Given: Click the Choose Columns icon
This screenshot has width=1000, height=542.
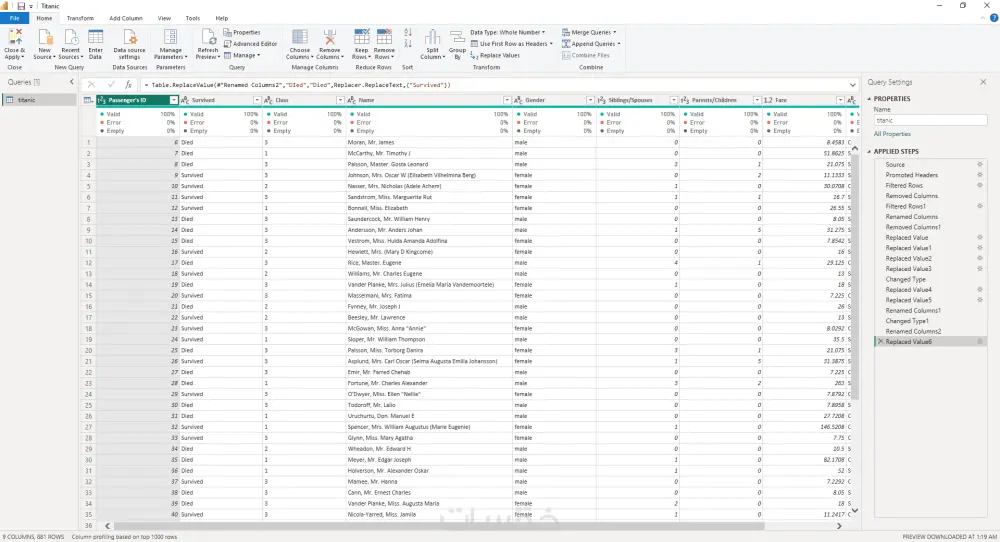Looking at the screenshot, I should (300, 38).
